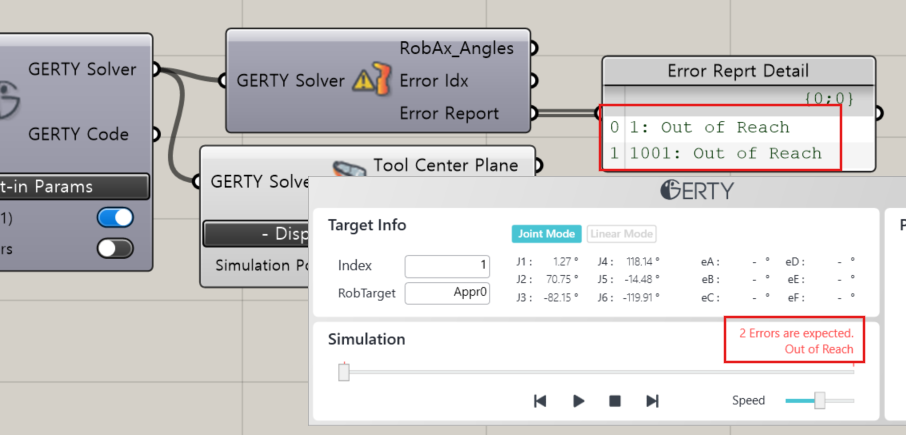Play the simulation

pos(578,401)
